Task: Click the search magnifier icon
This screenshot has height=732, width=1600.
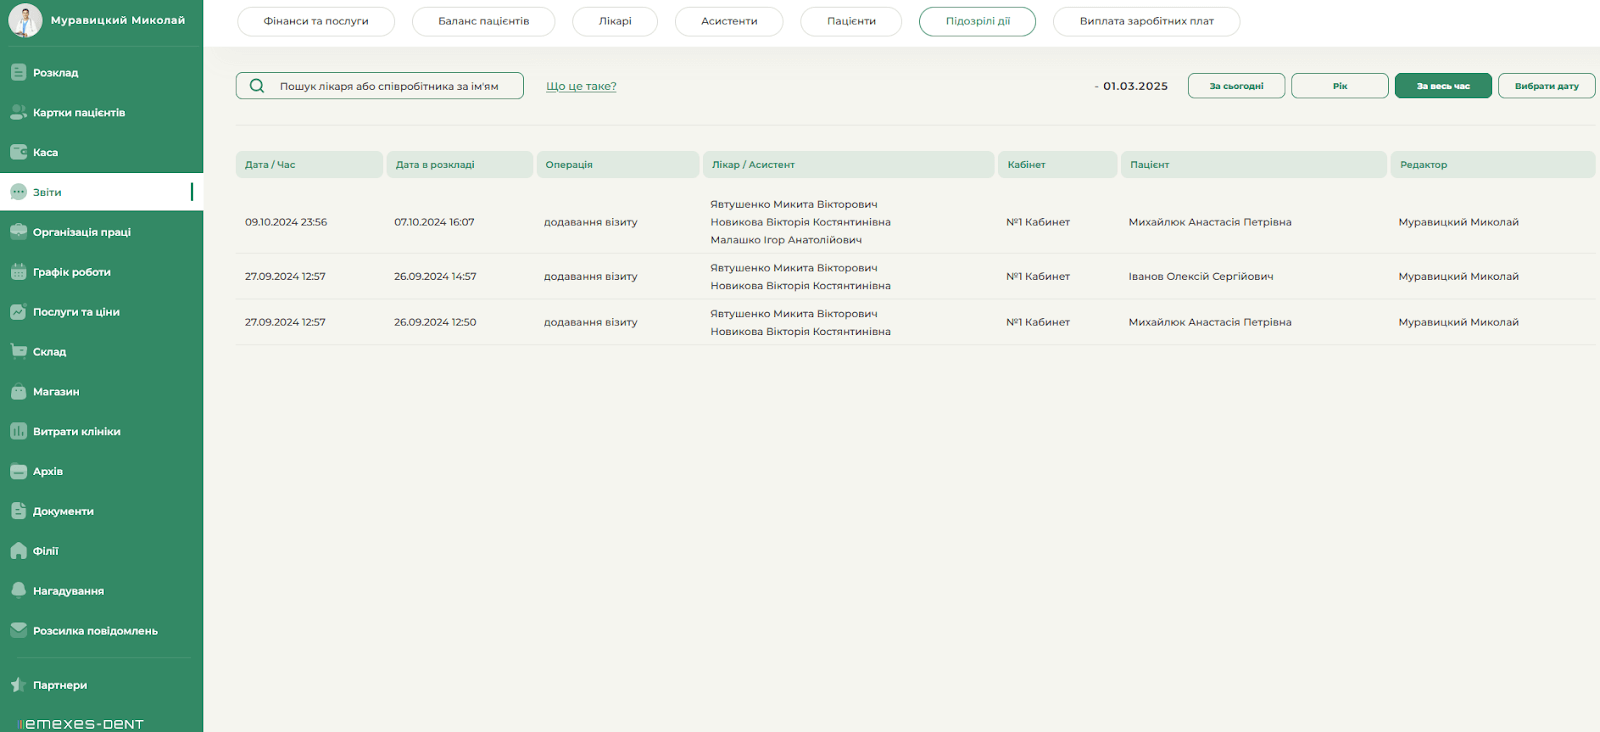Action: point(257,86)
